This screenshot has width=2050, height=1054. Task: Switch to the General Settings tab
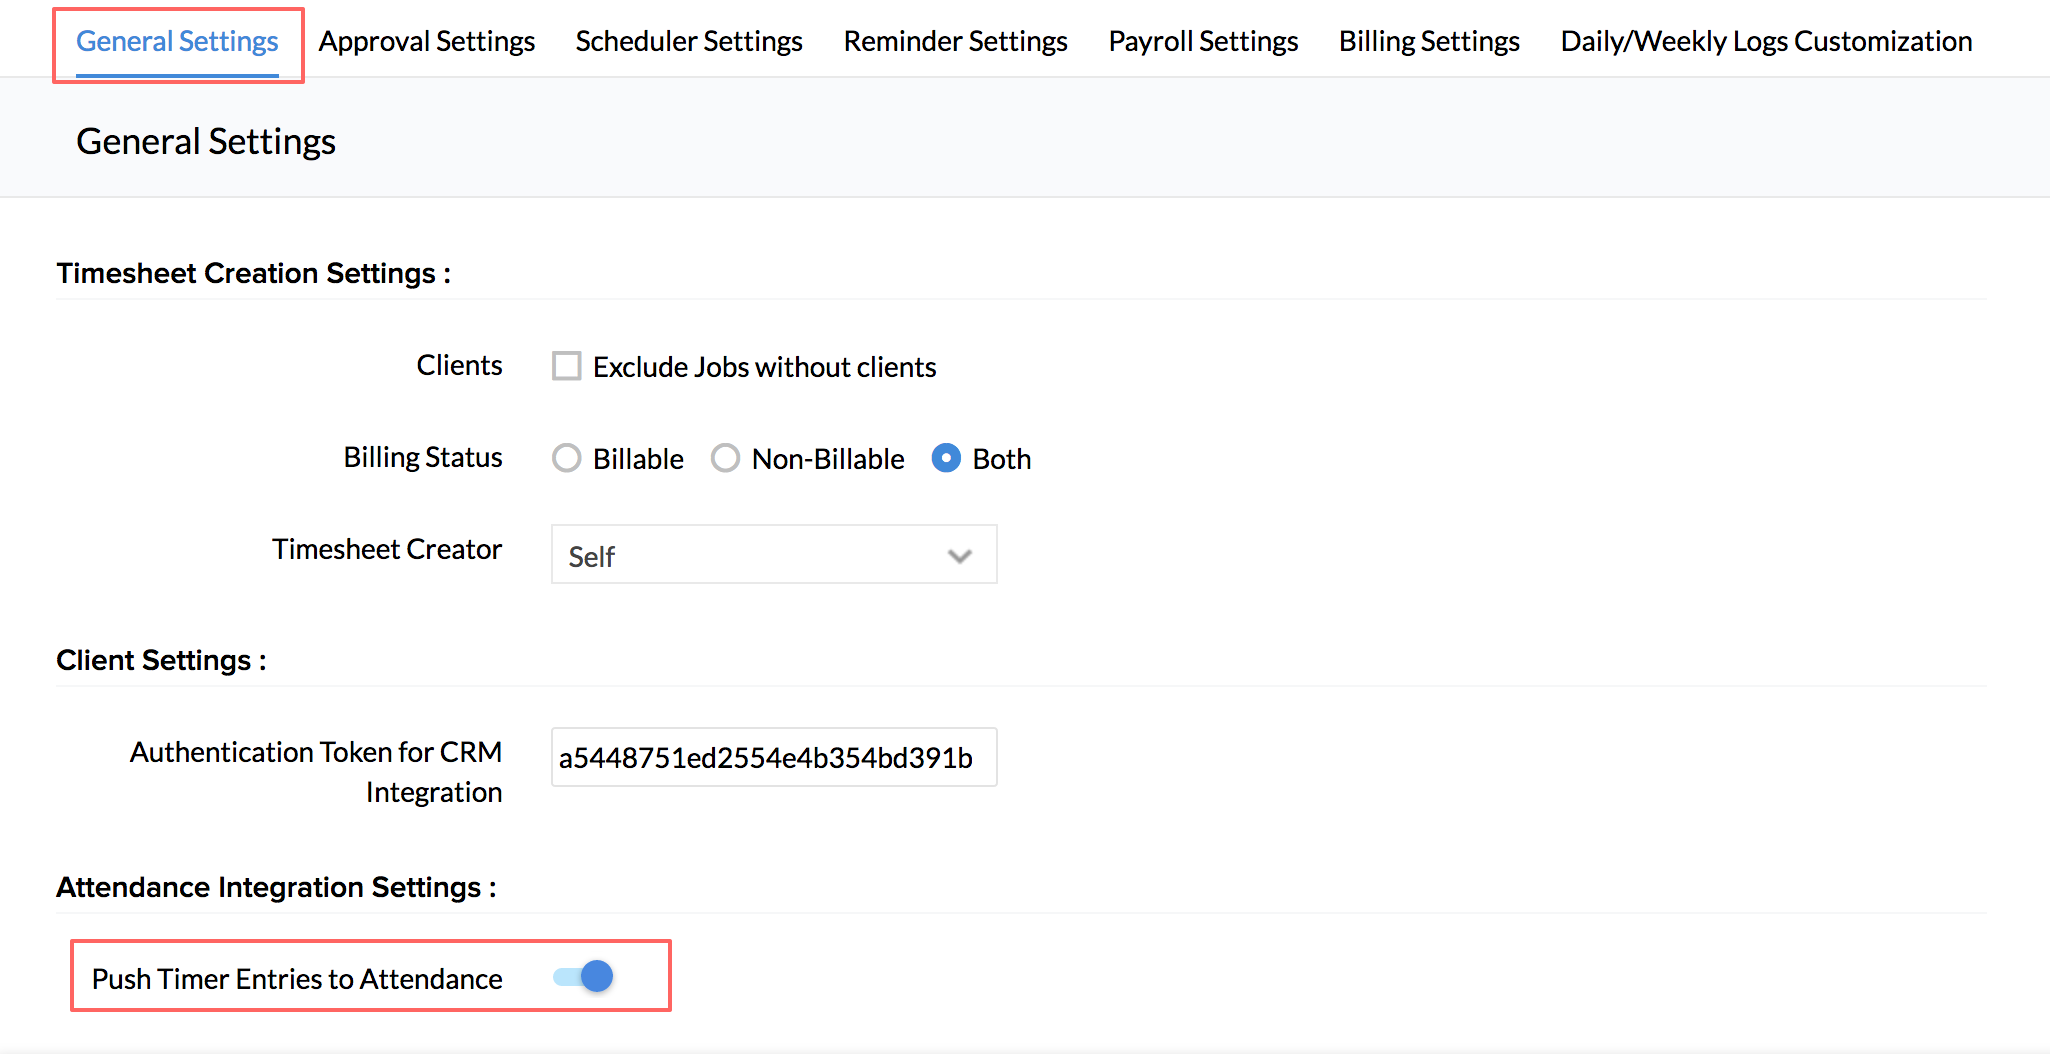pos(177,42)
